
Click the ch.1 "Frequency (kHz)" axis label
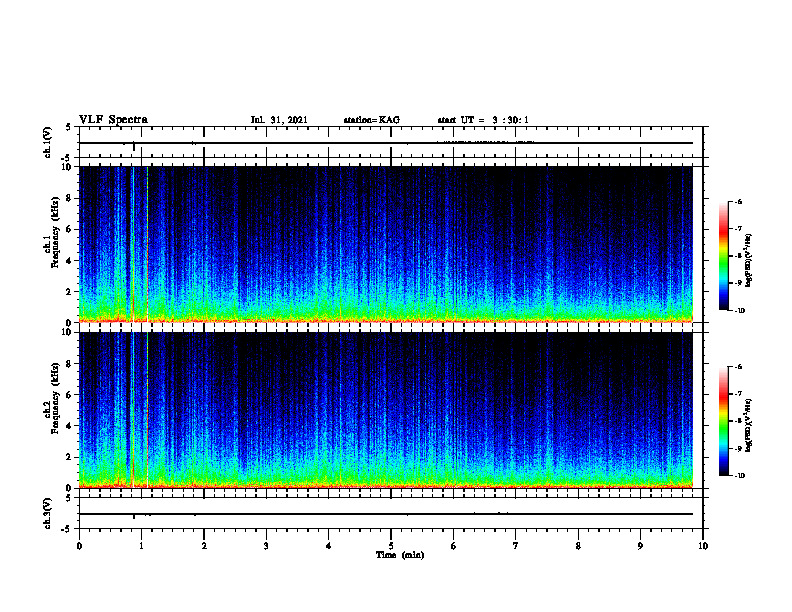tap(56, 232)
